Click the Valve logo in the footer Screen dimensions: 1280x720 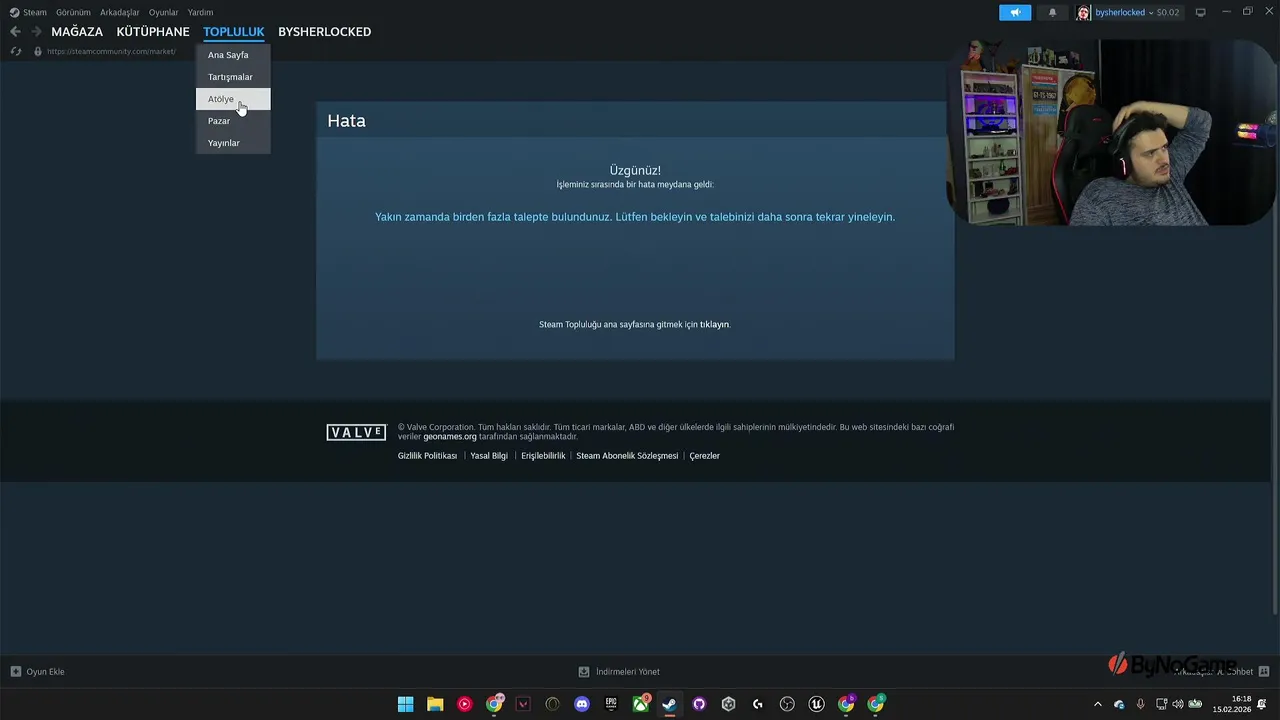click(x=356, y=432)
